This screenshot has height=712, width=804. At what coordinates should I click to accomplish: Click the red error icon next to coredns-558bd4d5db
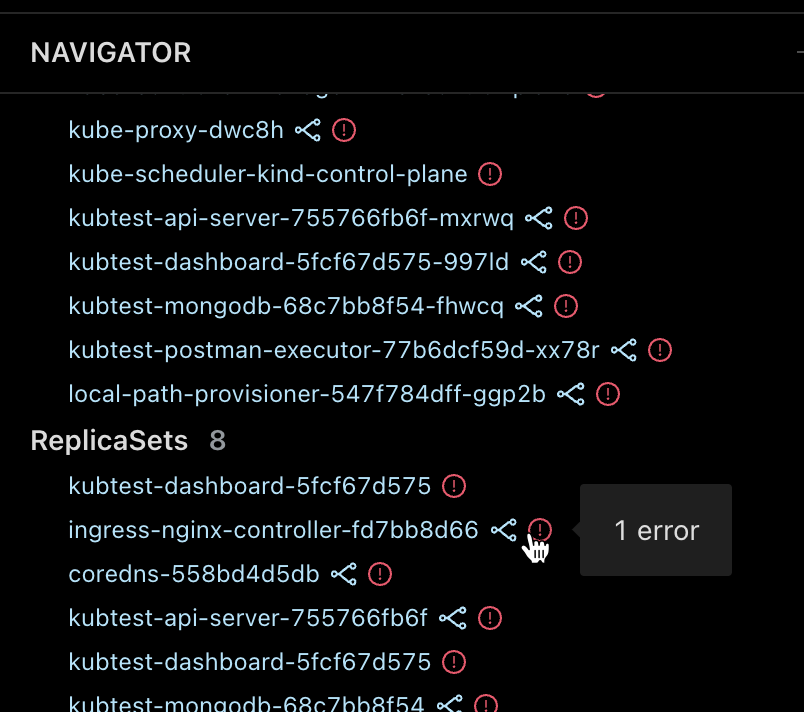pos(380,574)
